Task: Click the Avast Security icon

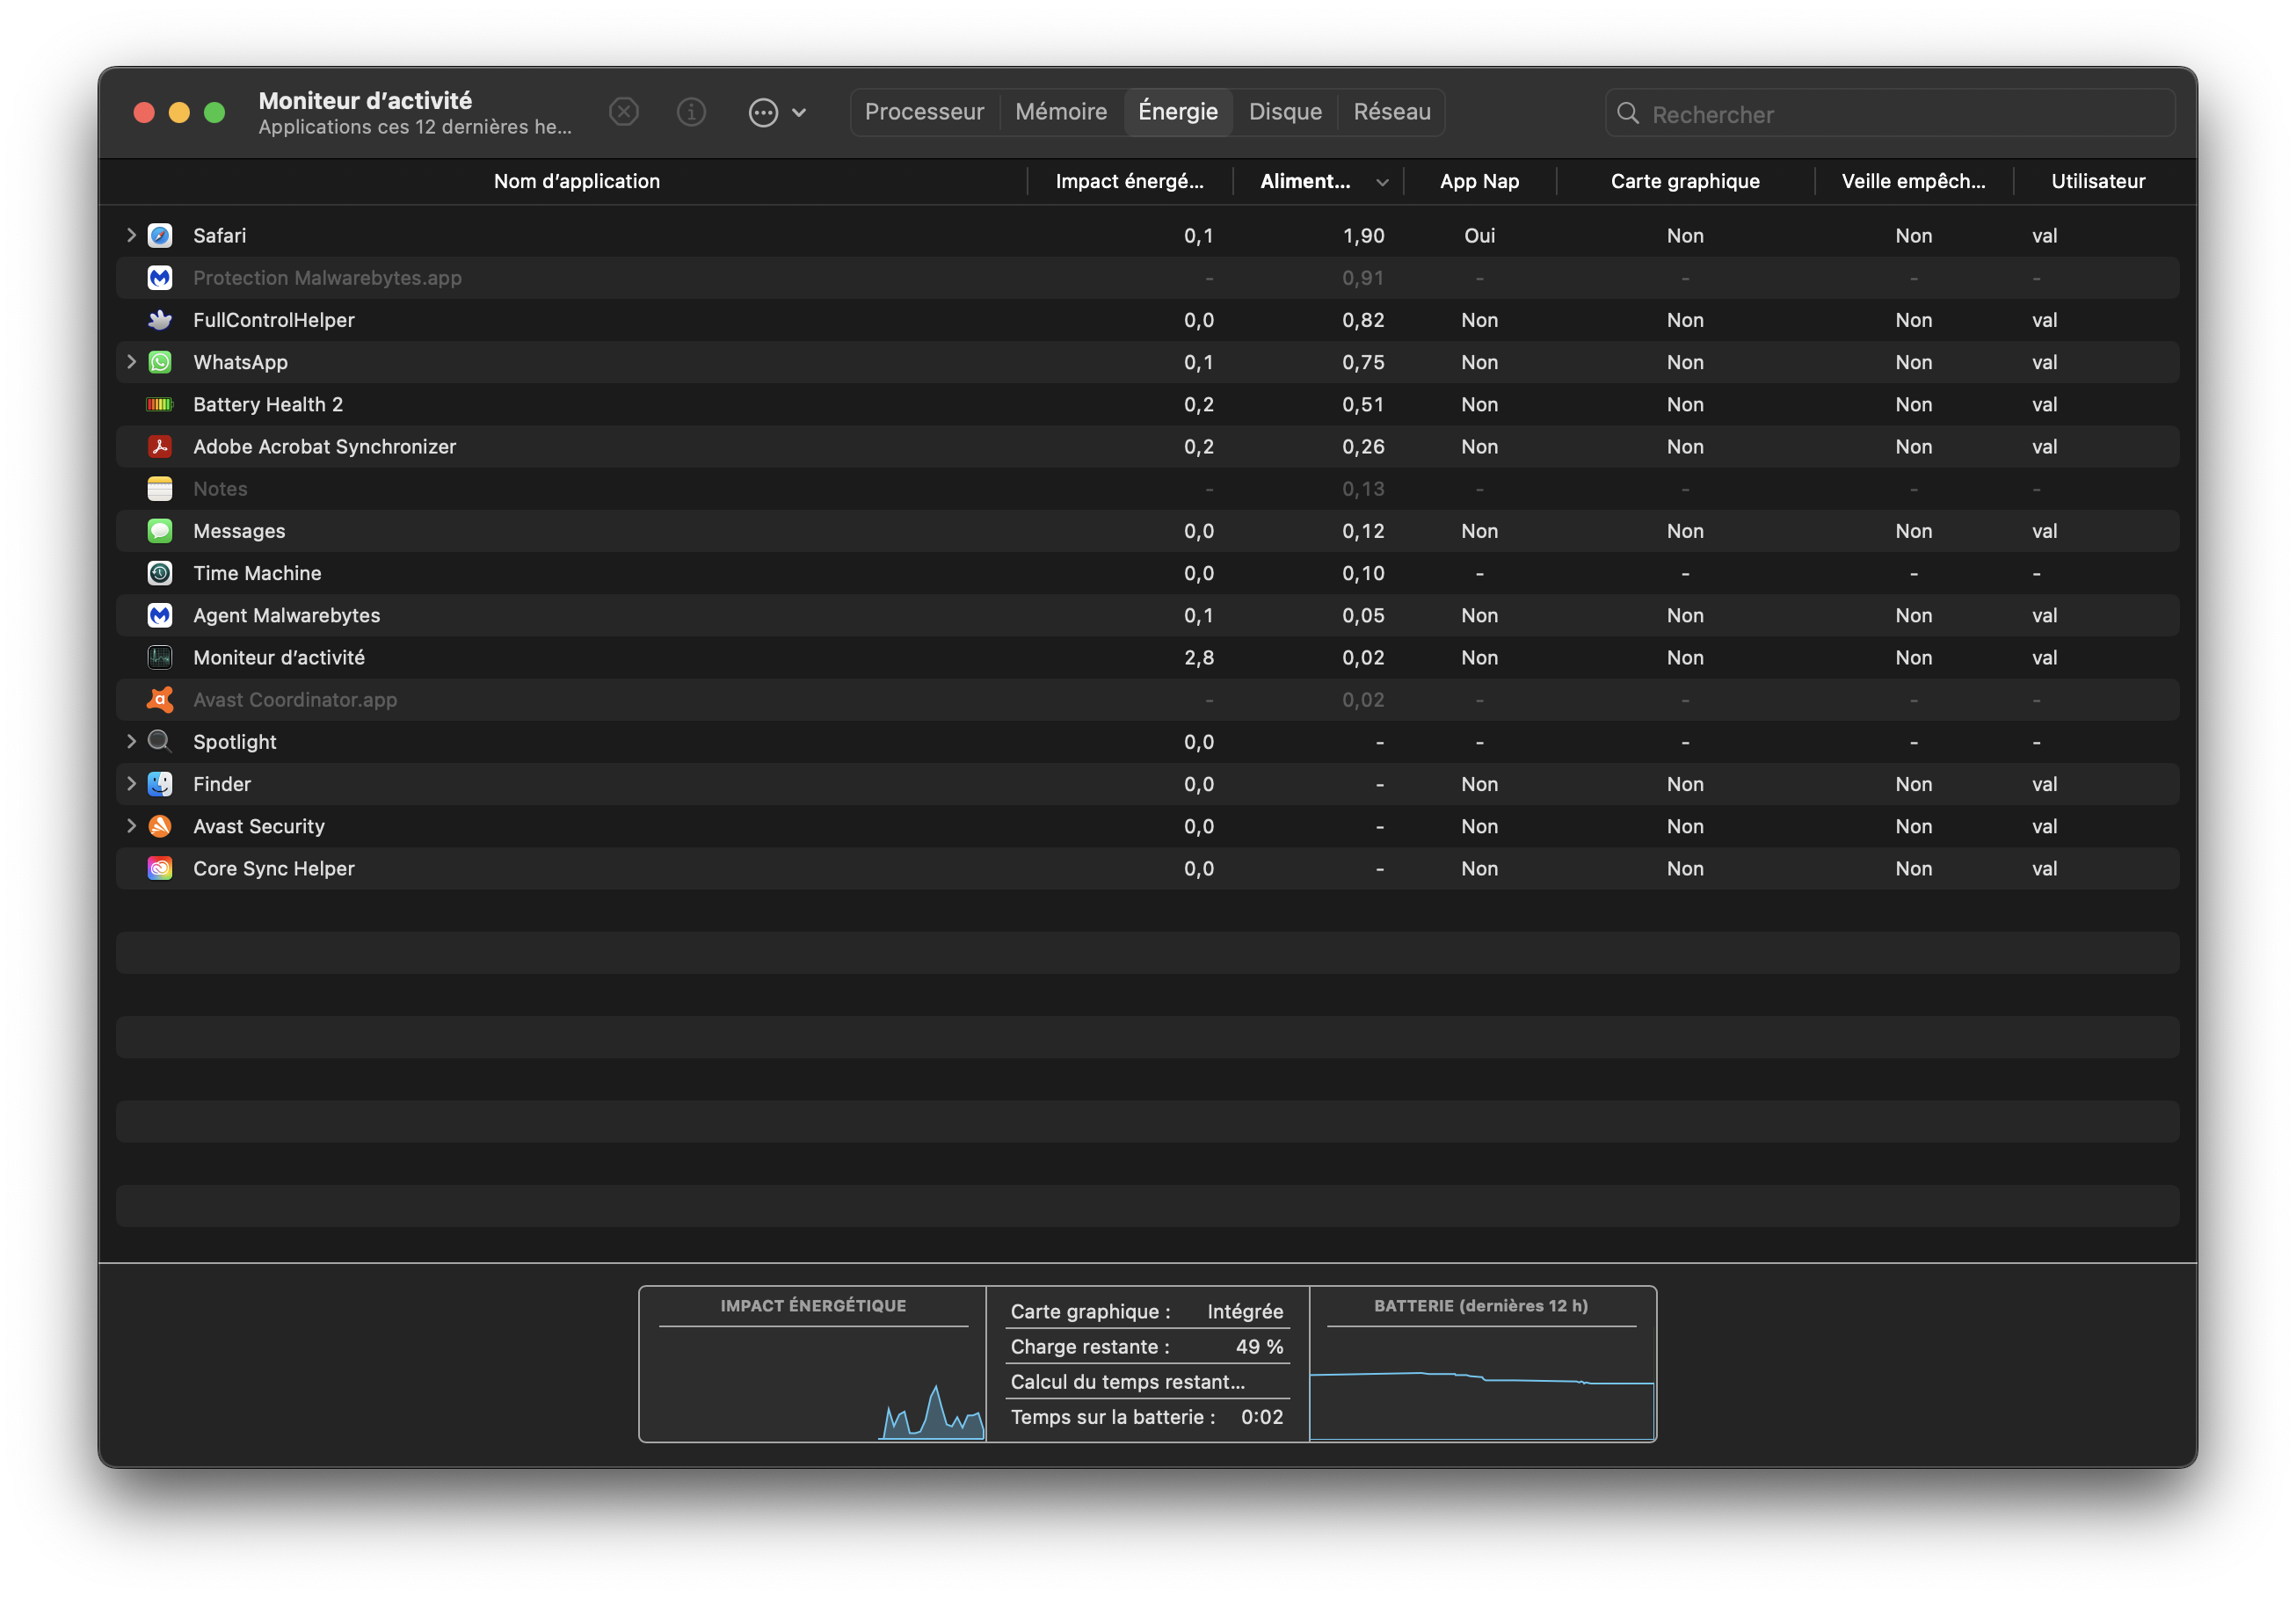Action: [x=160, y=826]
